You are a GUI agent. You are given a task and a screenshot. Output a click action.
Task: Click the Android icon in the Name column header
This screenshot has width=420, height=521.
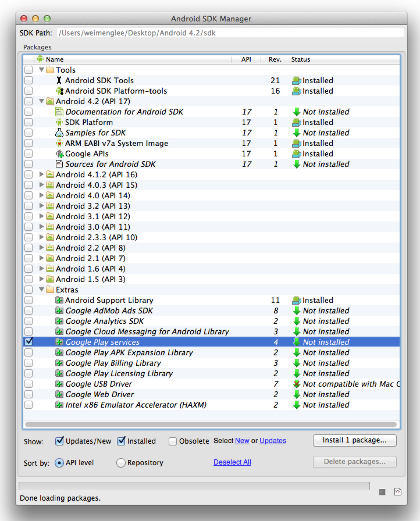tap(40, 59)
